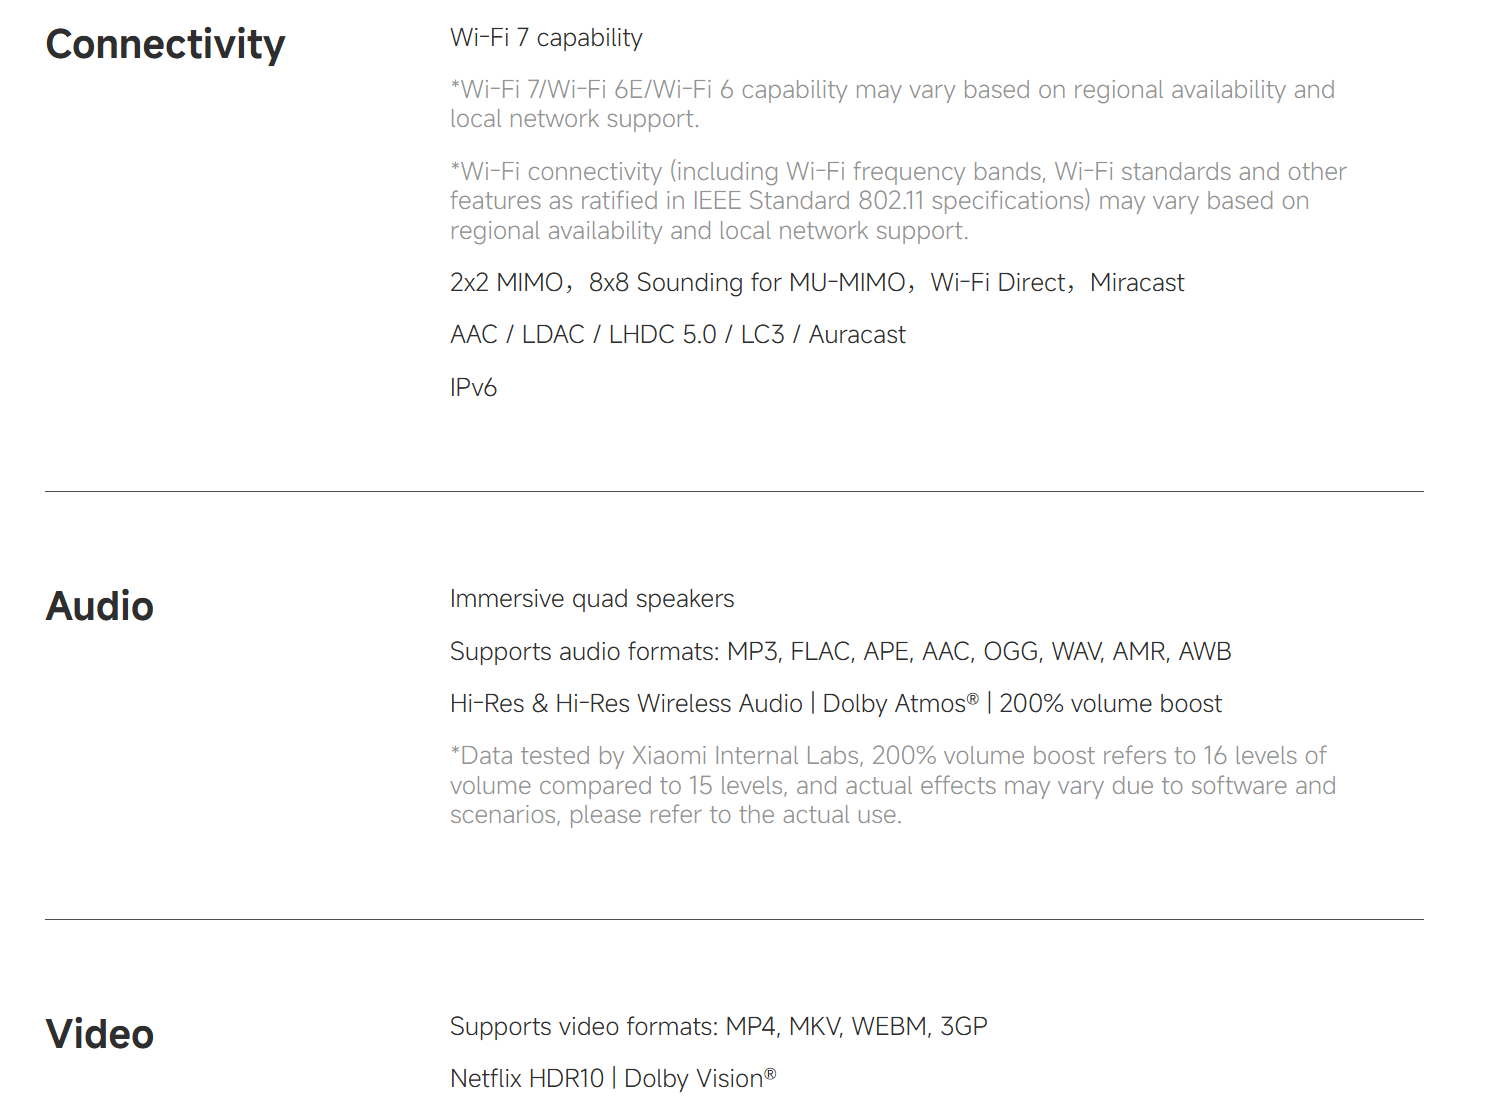Click the "200% volume boost" text
The height and width of the screenshot is (1119, 1488).
1110,704
